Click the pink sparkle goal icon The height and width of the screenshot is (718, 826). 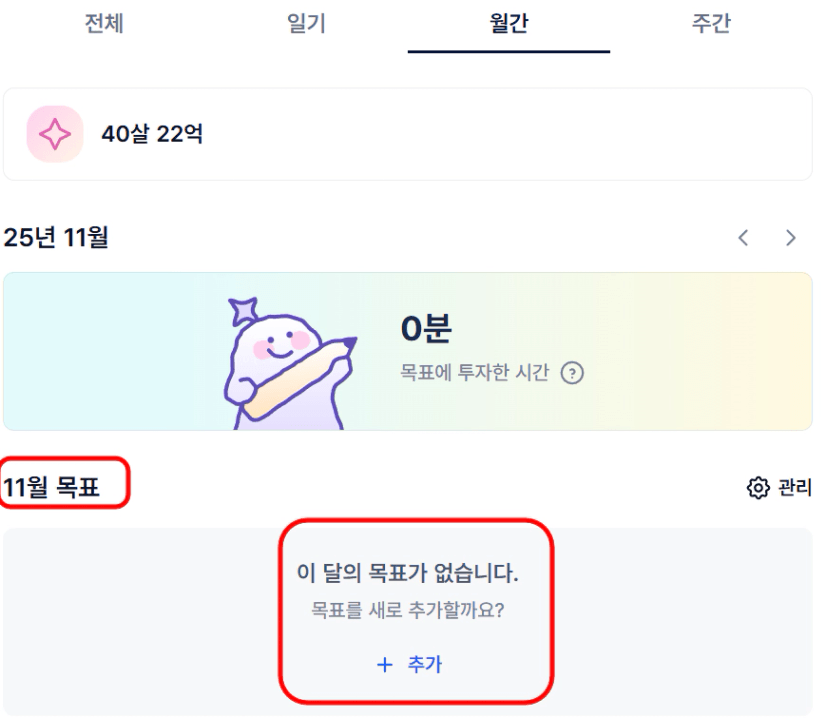(54, 133)
